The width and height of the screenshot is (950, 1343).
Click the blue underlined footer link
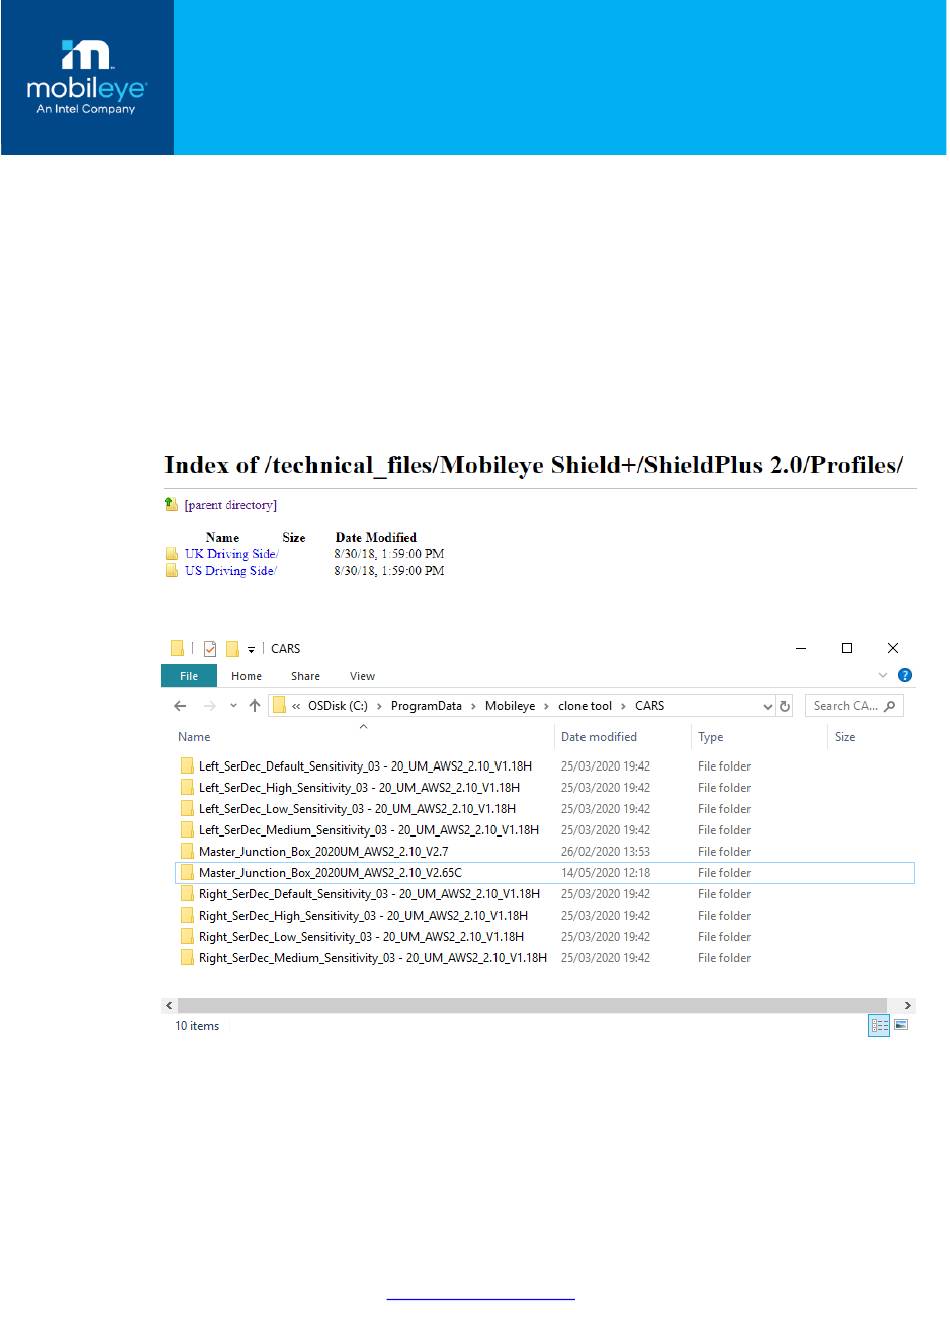point(480,1298)
